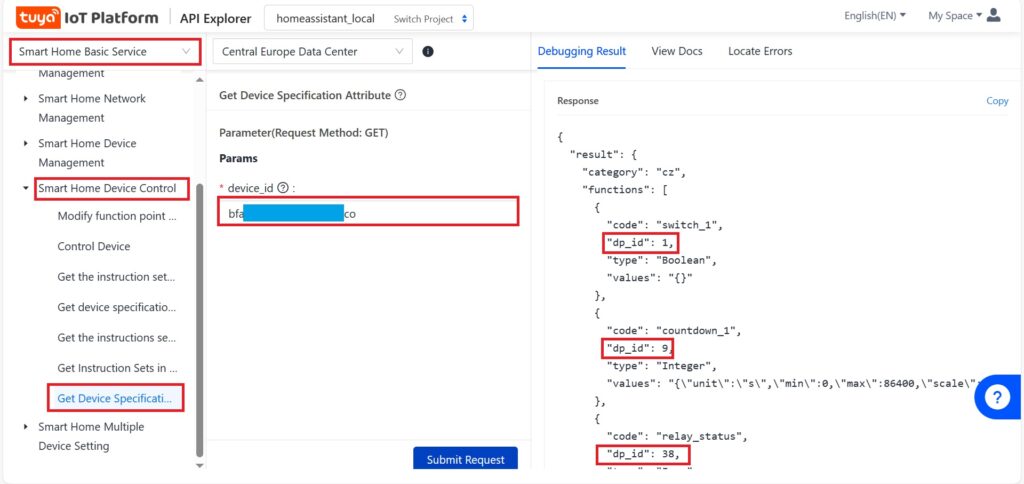Open the homeassistant_local project selector
Screen dimensions: 1024x484
(x=369, y=18)
